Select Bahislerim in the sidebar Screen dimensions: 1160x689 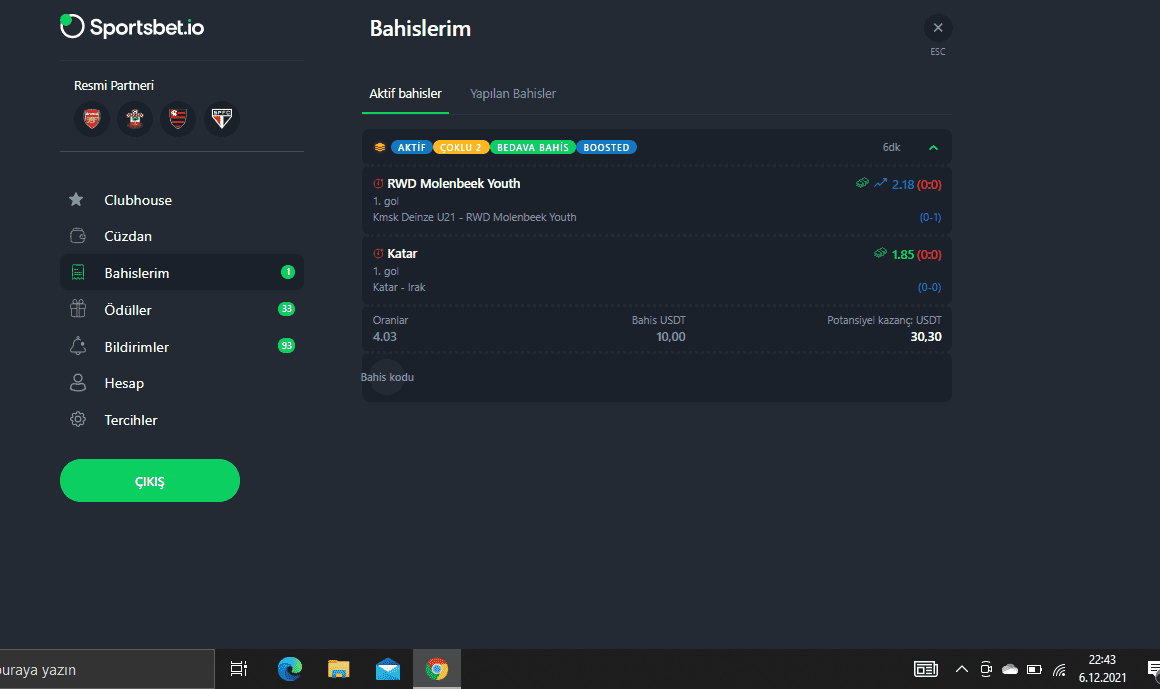pos(181,272)
